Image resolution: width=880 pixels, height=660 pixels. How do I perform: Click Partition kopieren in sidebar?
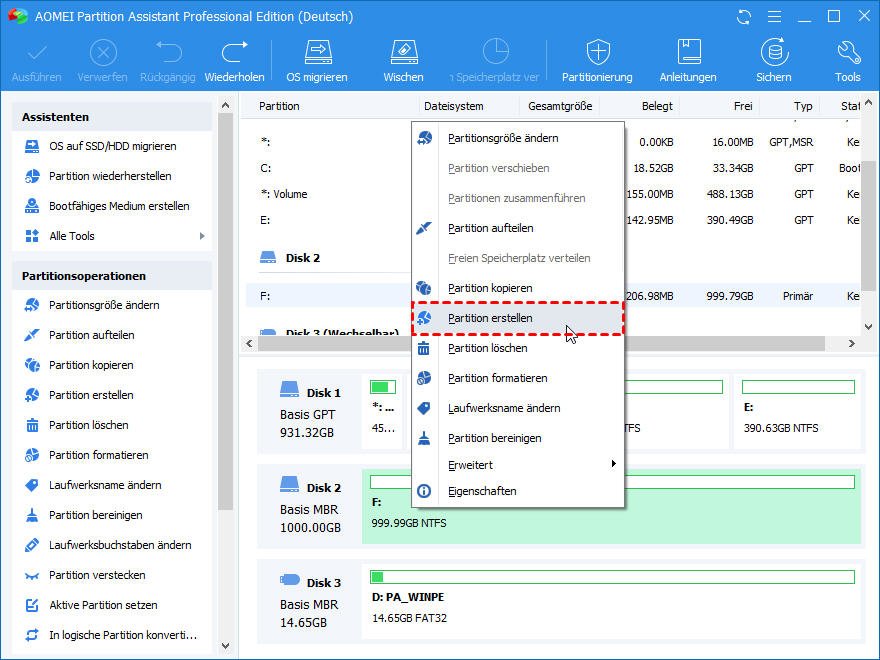click(91, 365)
